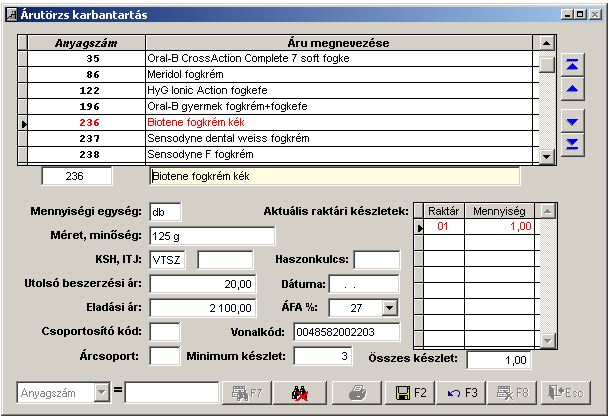Minimize the Árutörzs karbantartás window

[568, 15]
